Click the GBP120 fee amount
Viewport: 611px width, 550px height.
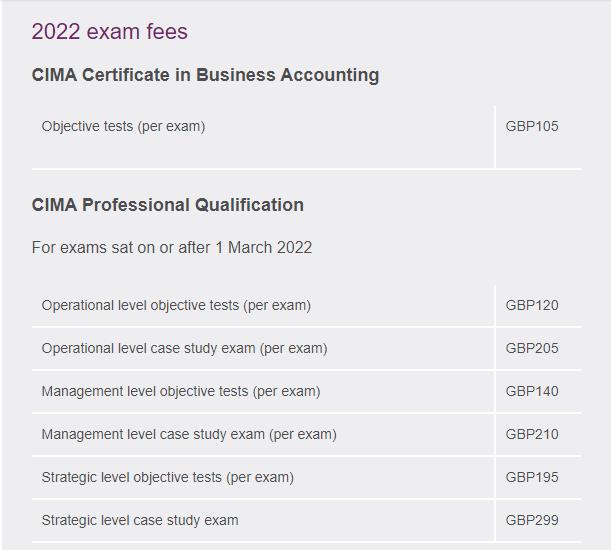click(532, 305)
